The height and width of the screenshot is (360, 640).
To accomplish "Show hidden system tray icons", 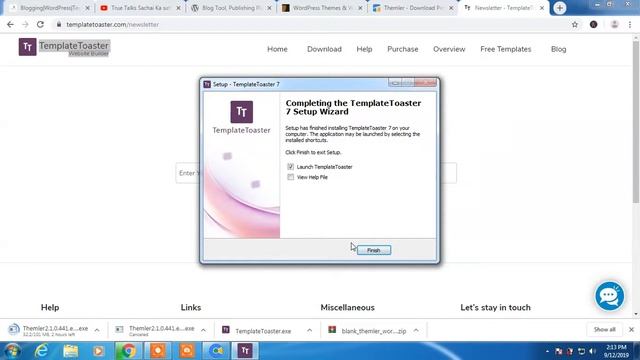I will 547,351.
